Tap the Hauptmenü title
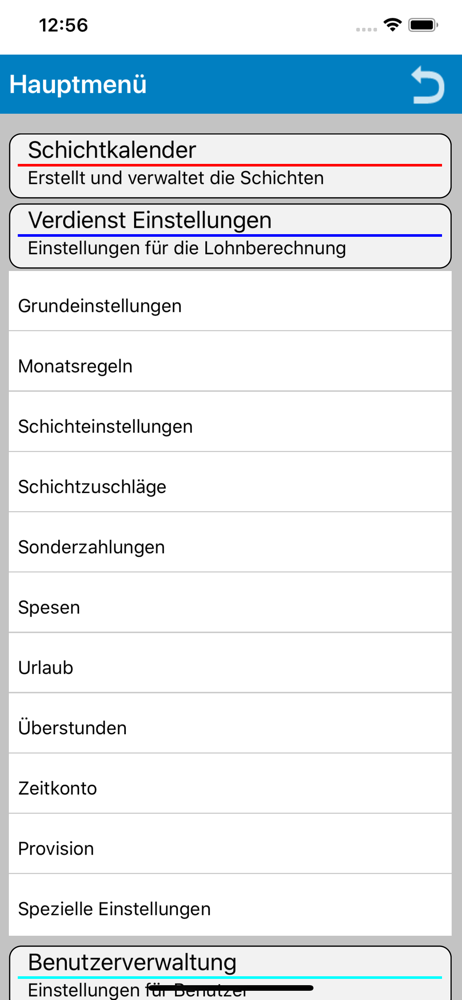This screenshot has height=1000, width=462. (x=78, y=85)
